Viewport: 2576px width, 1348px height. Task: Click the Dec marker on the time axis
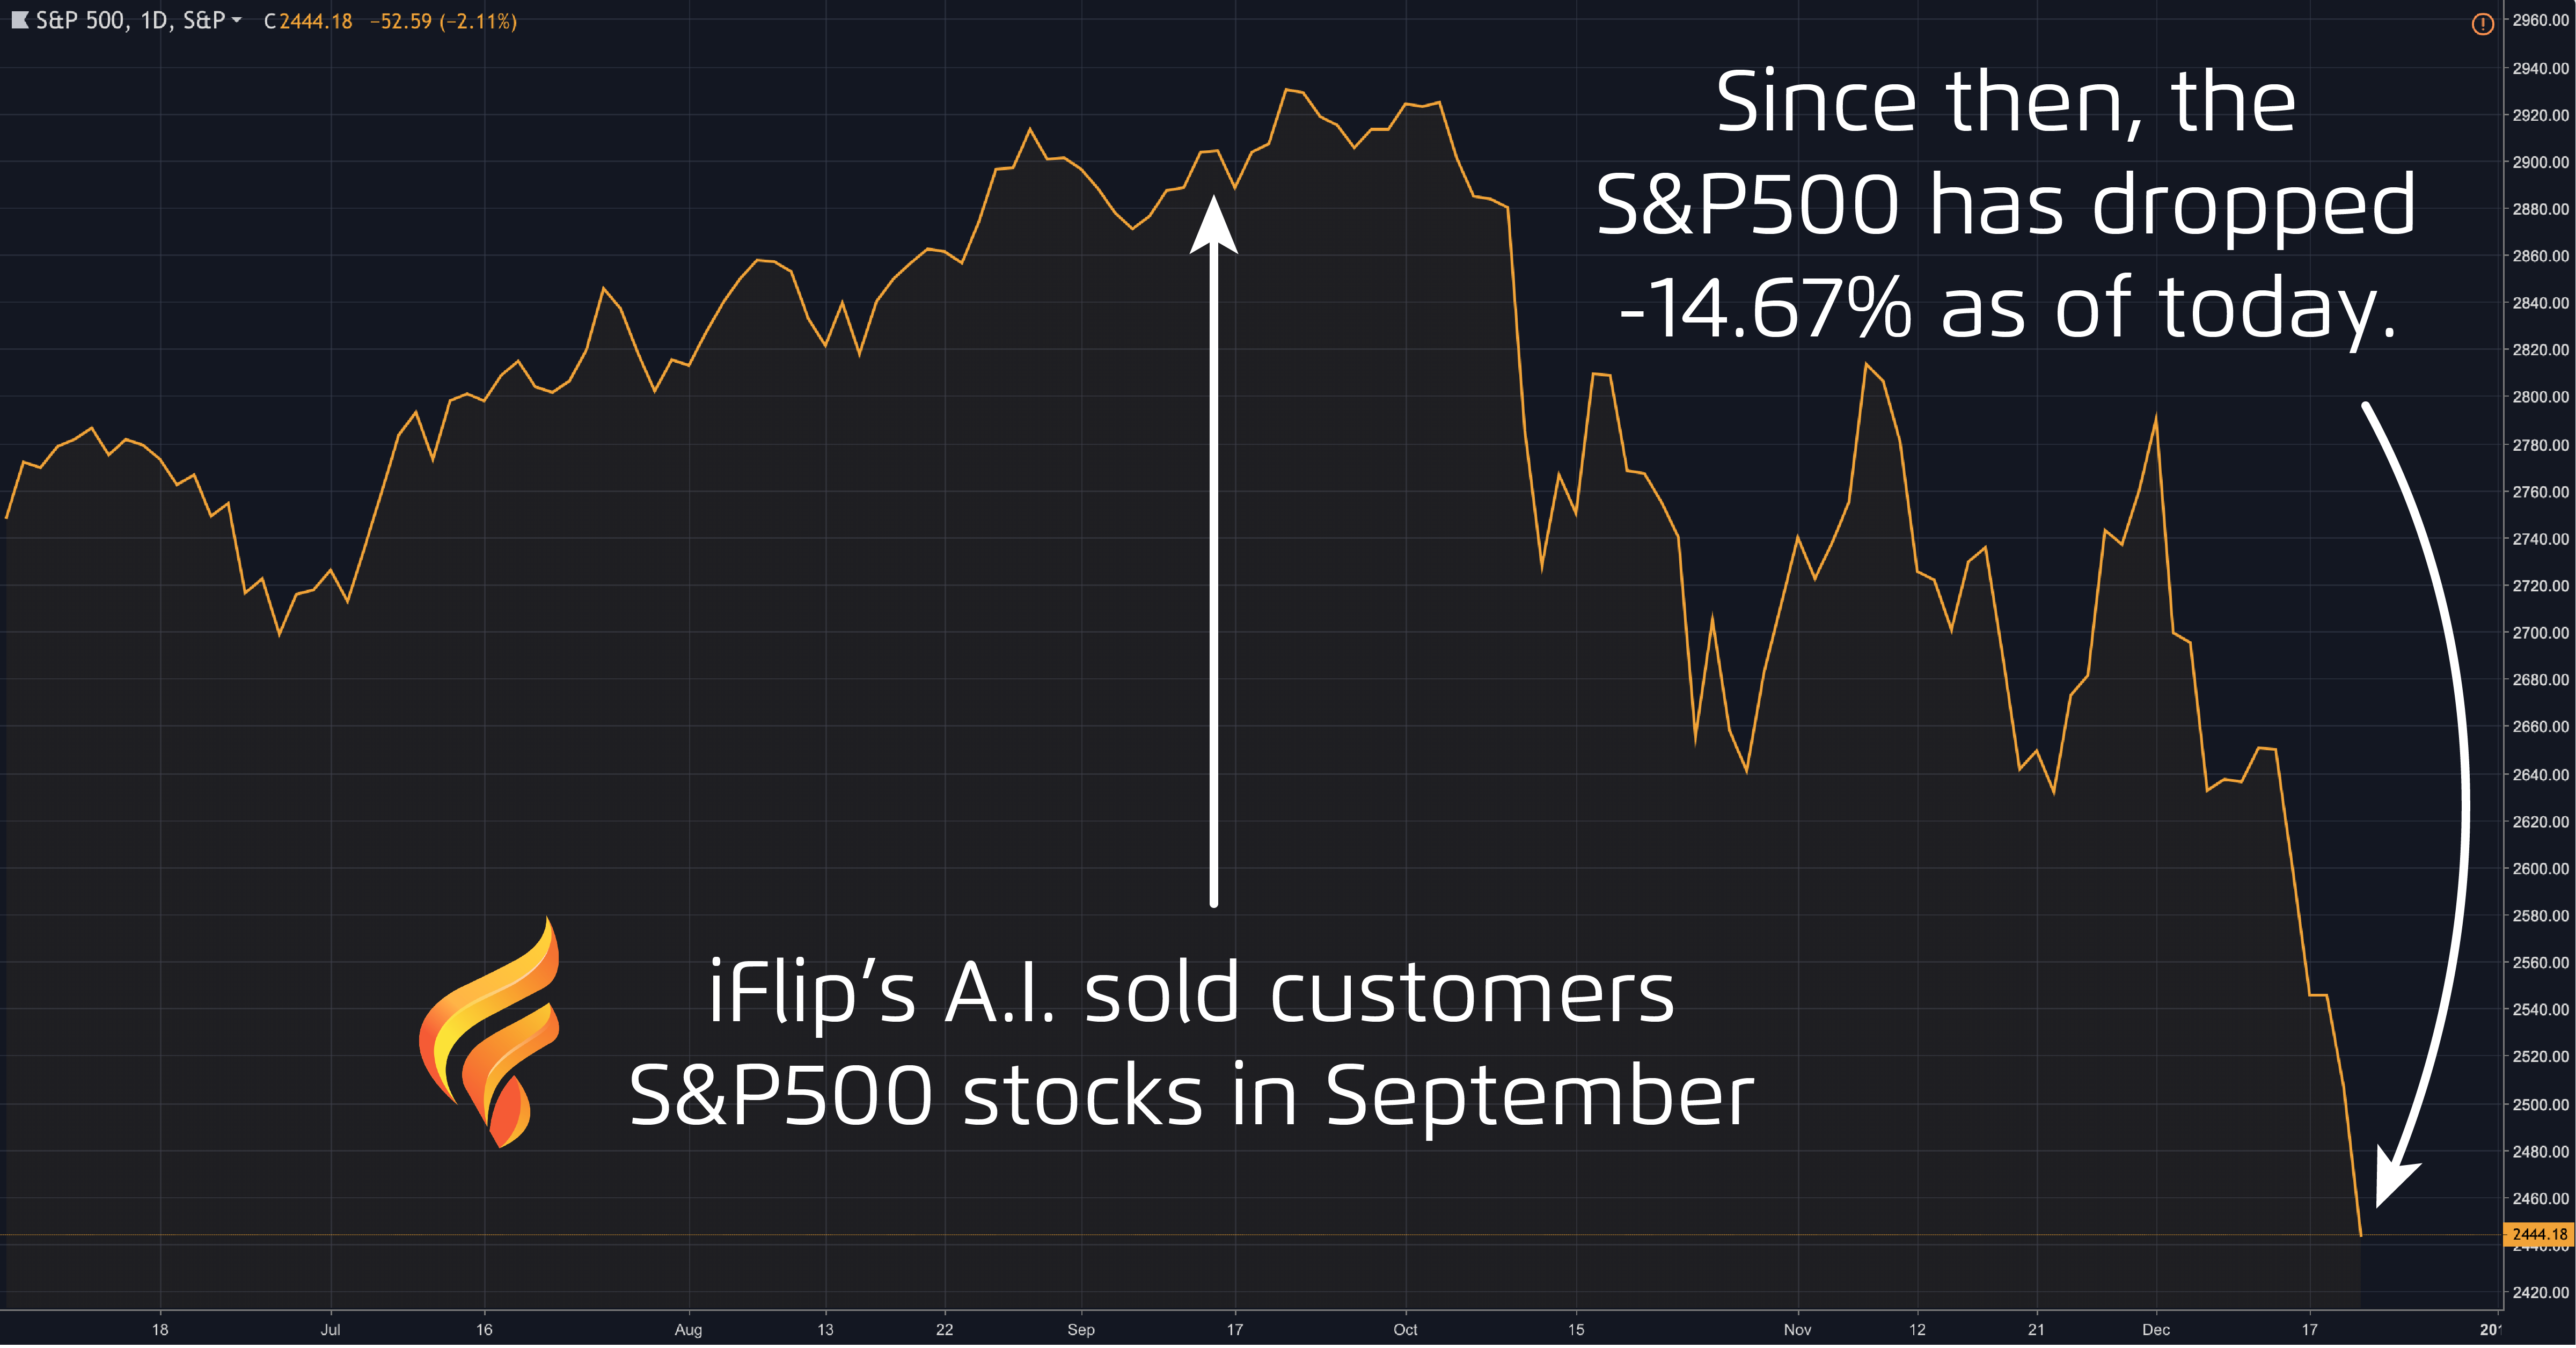tap(2156, 1329)
